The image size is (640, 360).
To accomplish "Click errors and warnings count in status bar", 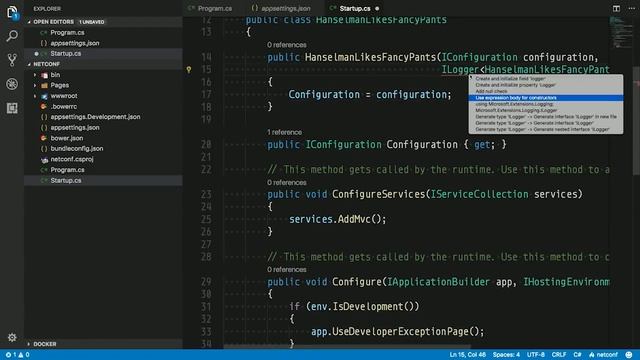I will (17, 355).
